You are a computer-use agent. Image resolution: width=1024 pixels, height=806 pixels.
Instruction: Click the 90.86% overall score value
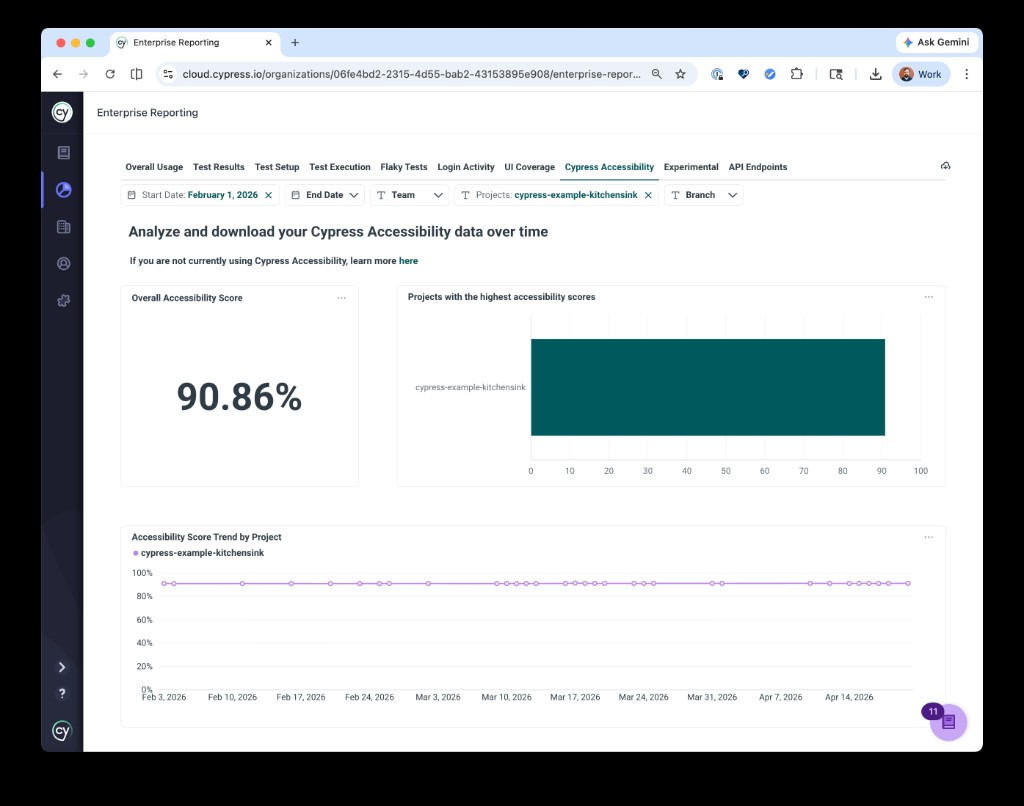239,396
